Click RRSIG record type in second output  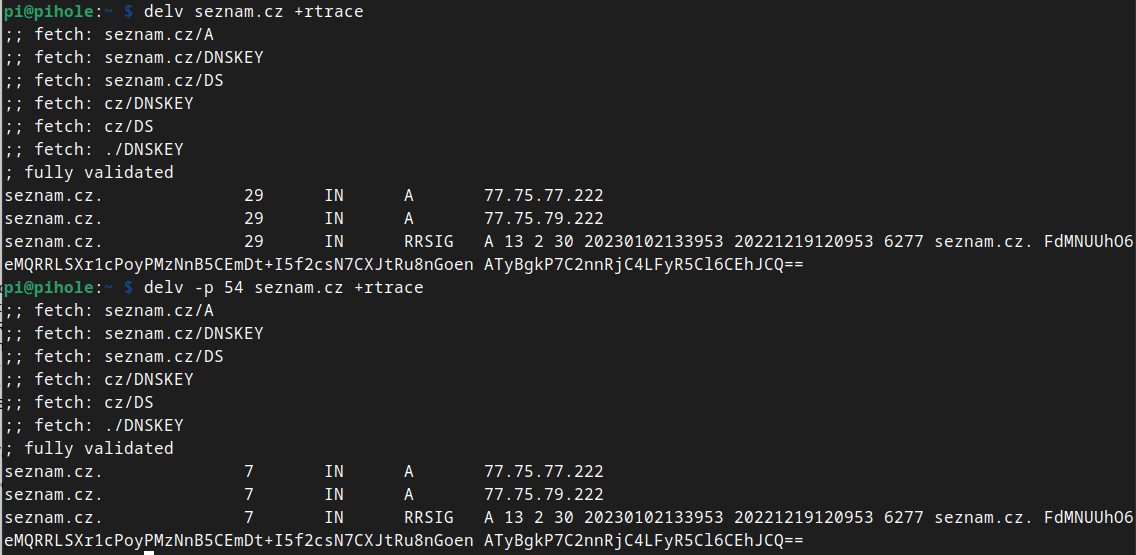click(428, 518)
